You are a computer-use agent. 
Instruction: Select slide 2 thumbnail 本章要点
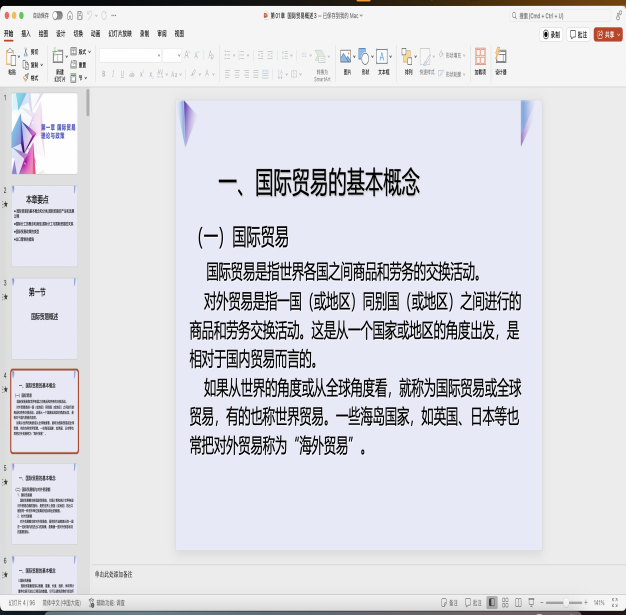coord(49,213)
